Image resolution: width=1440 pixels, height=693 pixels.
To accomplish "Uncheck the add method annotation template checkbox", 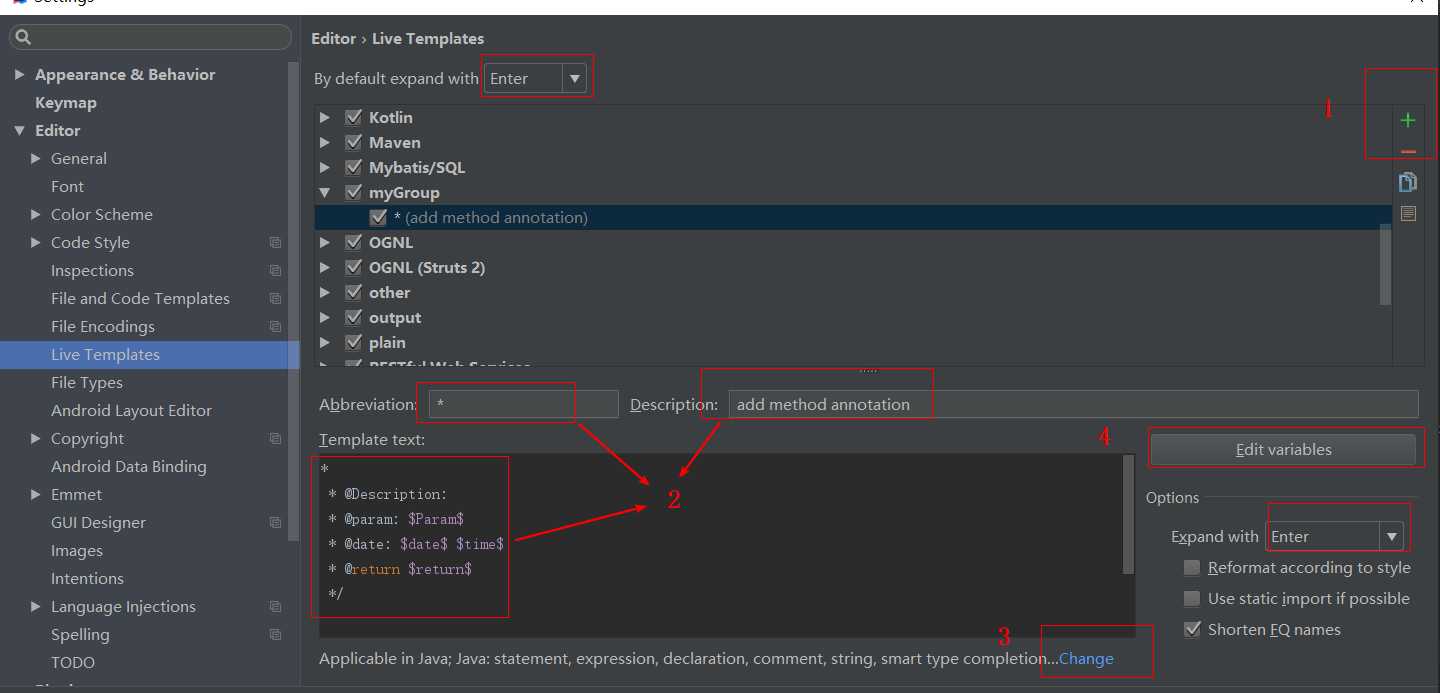I will pyautogui.click(x=378, y=217).
